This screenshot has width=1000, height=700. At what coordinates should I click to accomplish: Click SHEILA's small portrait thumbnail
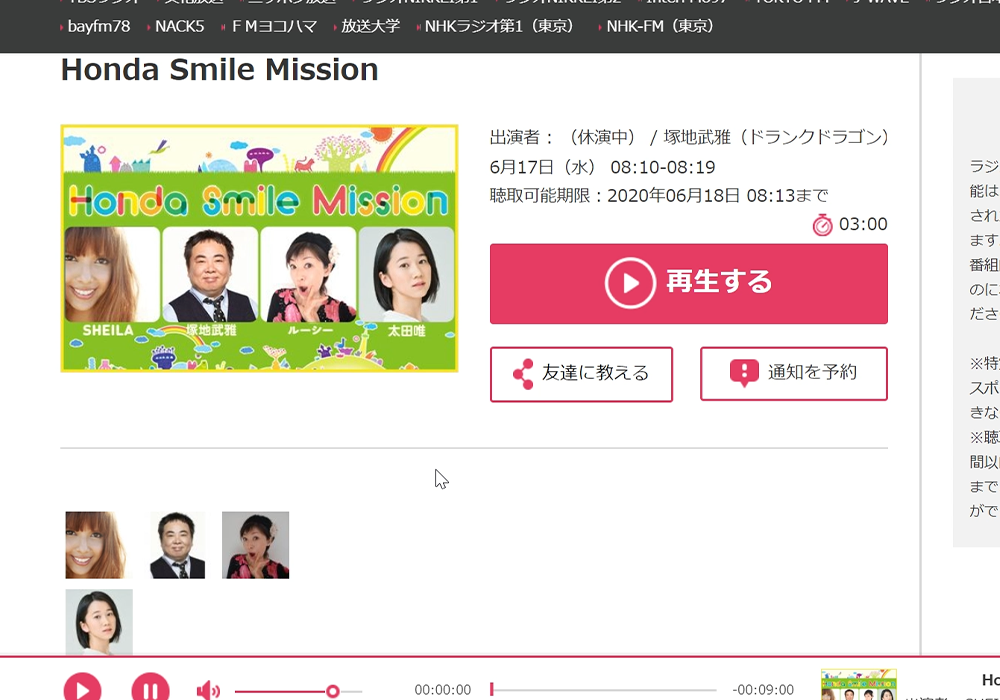(x=98, y=545)
